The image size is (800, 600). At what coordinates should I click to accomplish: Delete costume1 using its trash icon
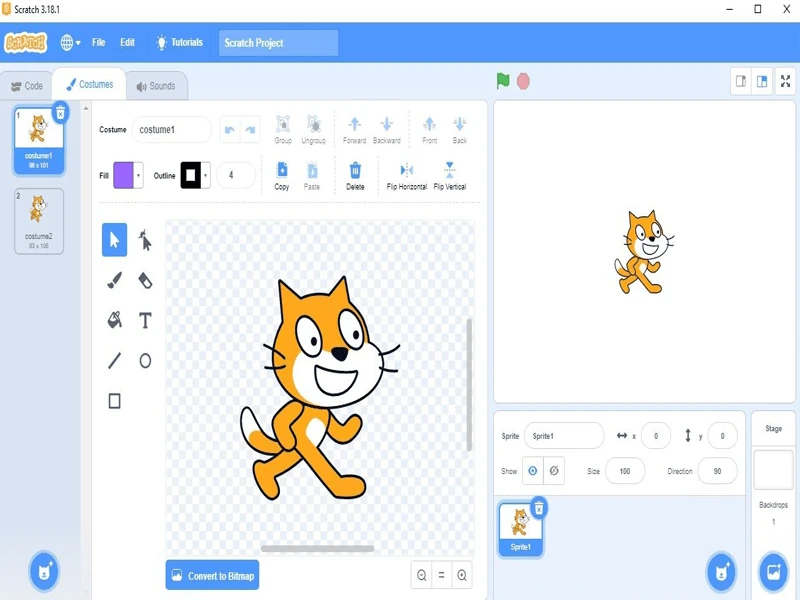pos(60,113)
